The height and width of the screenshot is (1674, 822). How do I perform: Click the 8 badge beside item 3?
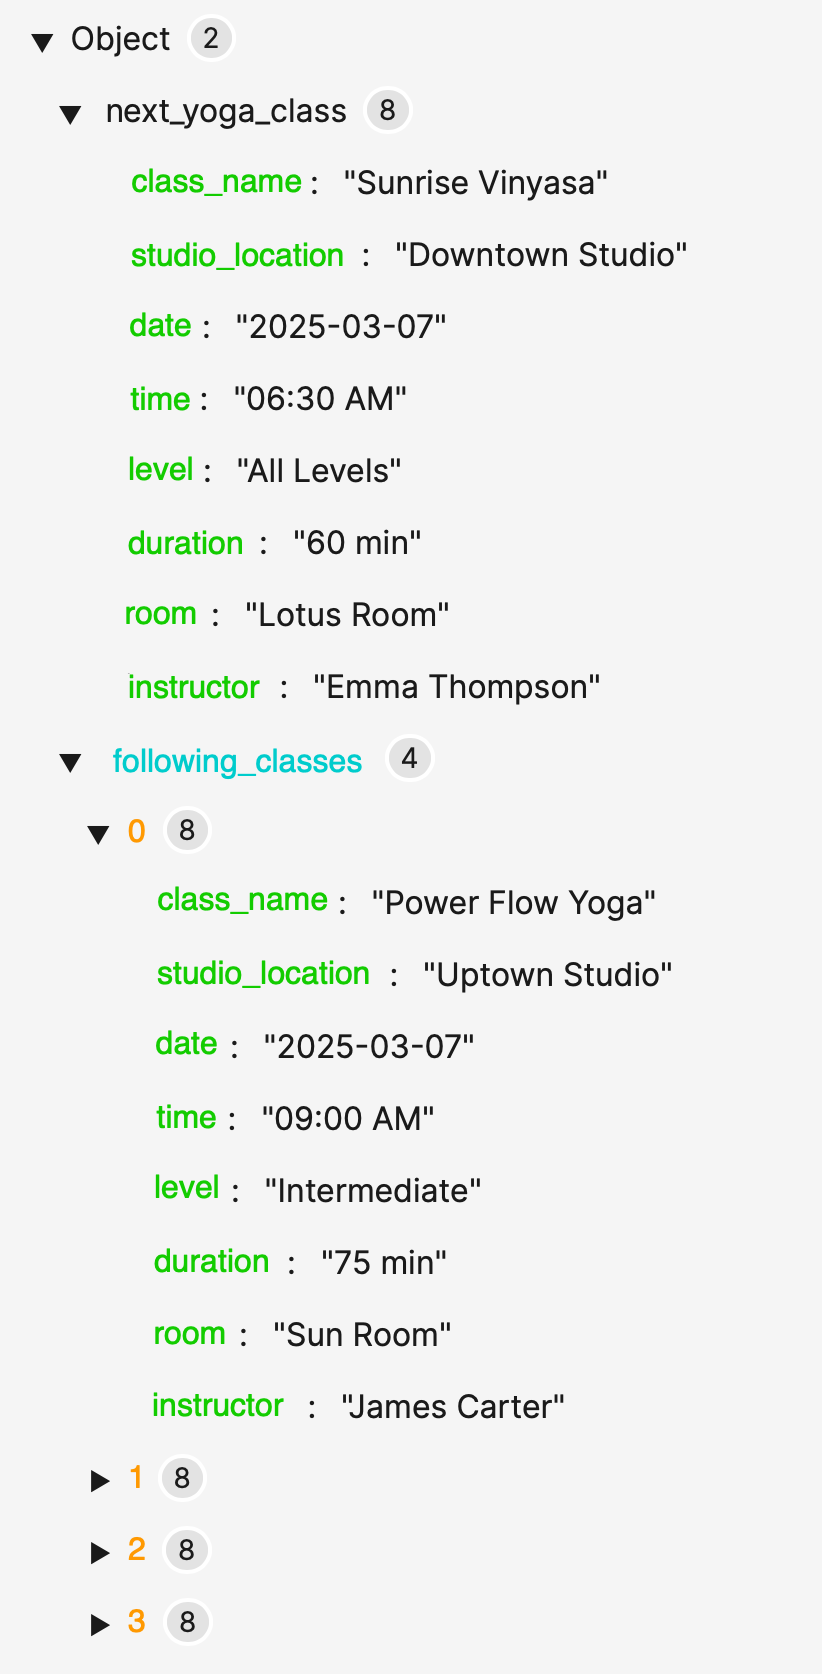click(186, 1623)
